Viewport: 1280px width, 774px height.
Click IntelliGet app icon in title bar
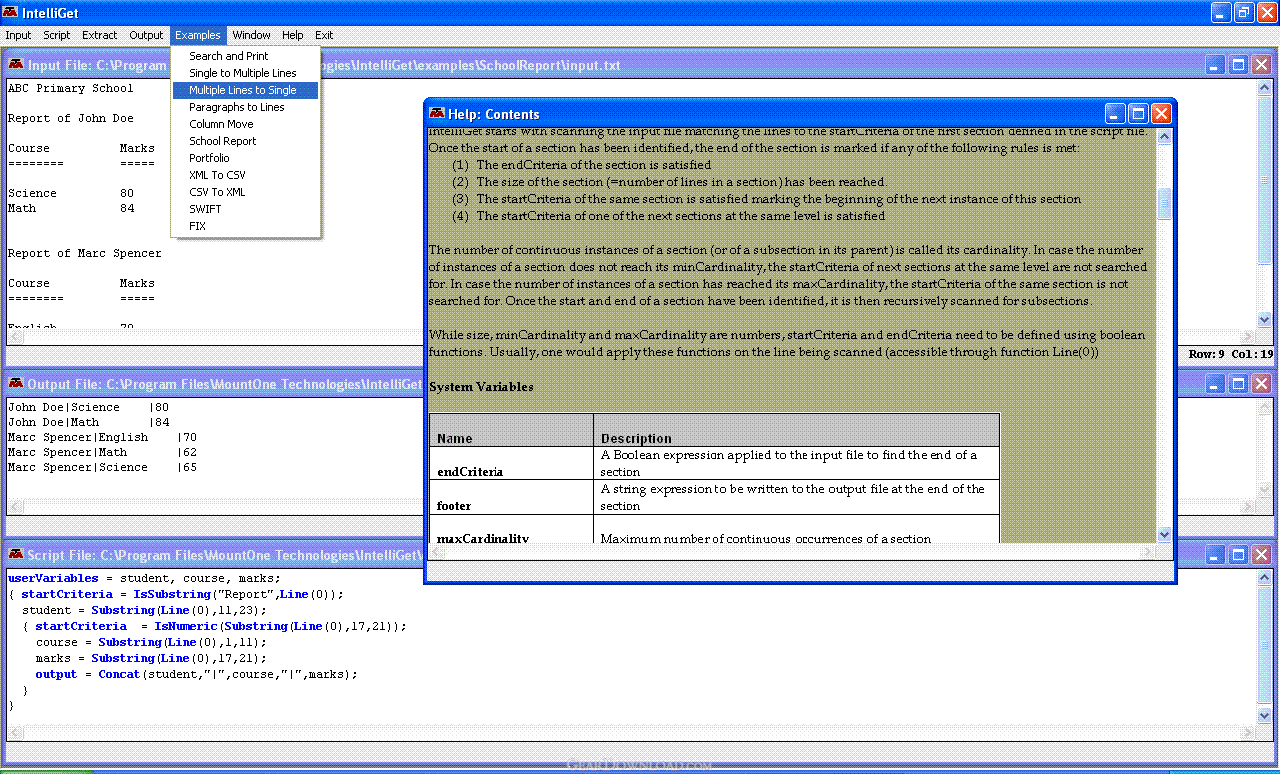tap(11, 12)
